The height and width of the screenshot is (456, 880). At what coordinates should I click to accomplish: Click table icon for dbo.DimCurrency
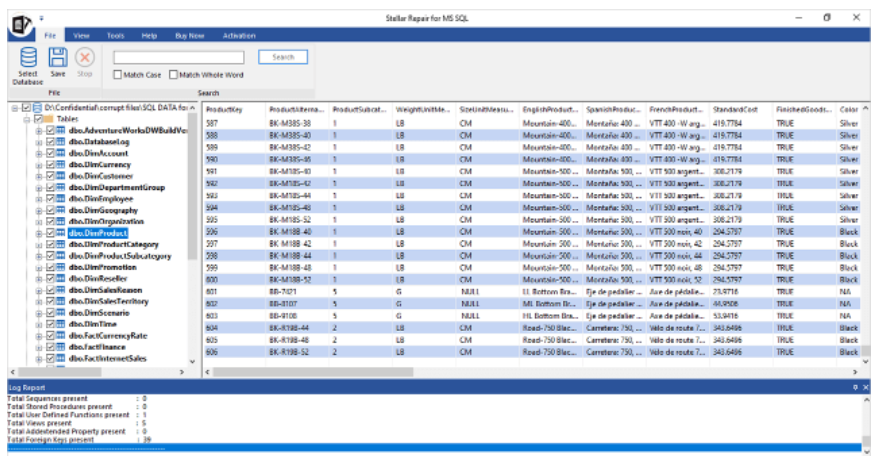tap(60, 164)
